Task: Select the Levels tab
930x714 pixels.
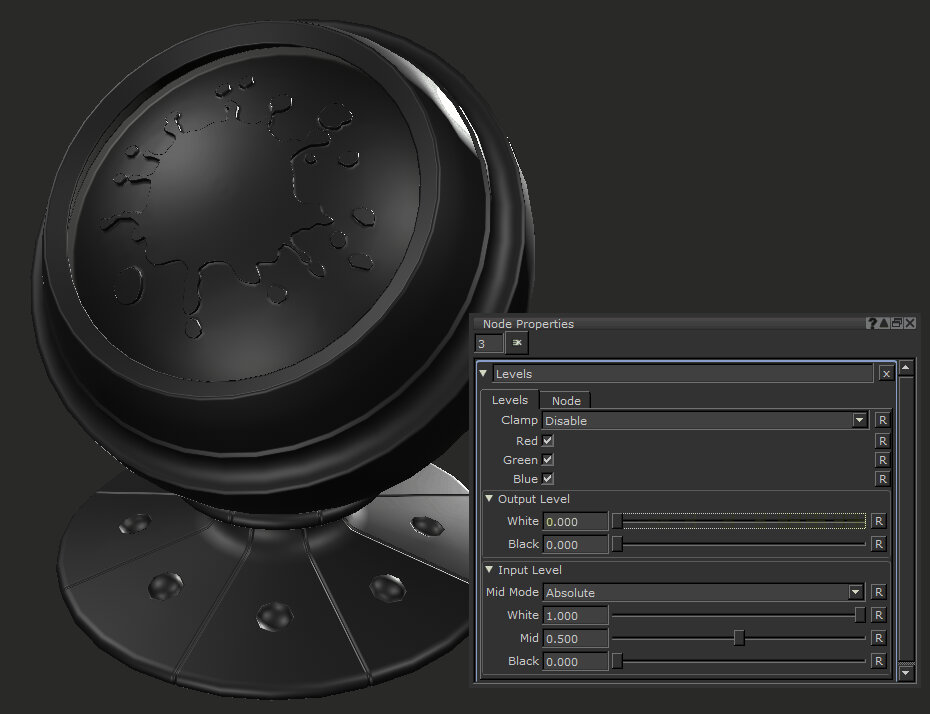Action: 510,400
